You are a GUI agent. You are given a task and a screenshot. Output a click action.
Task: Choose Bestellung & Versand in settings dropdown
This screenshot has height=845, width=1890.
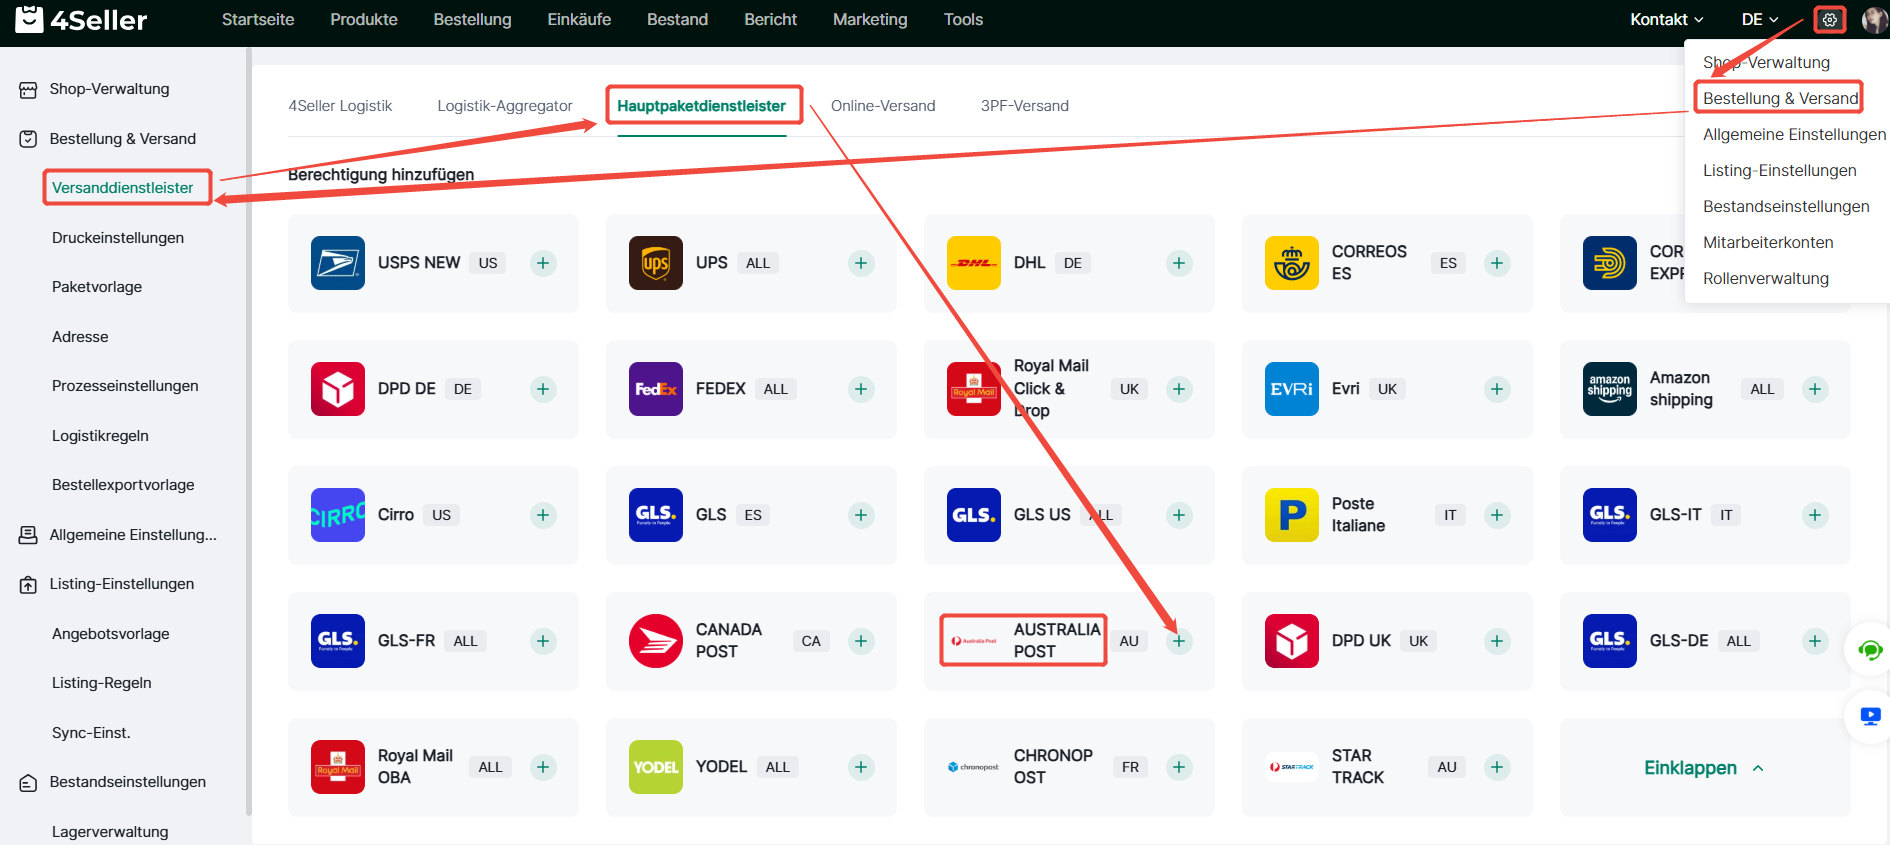[x=1780, y=98]
